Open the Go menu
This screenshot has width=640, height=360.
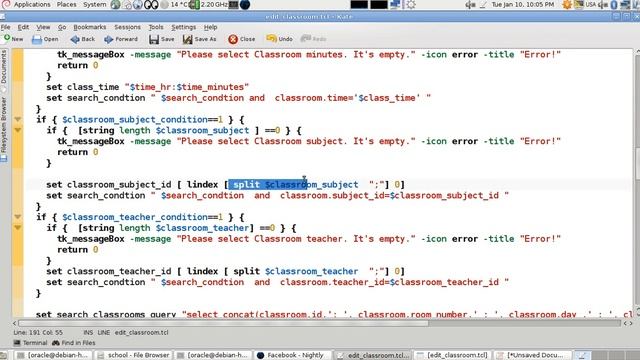click(62, 27)
